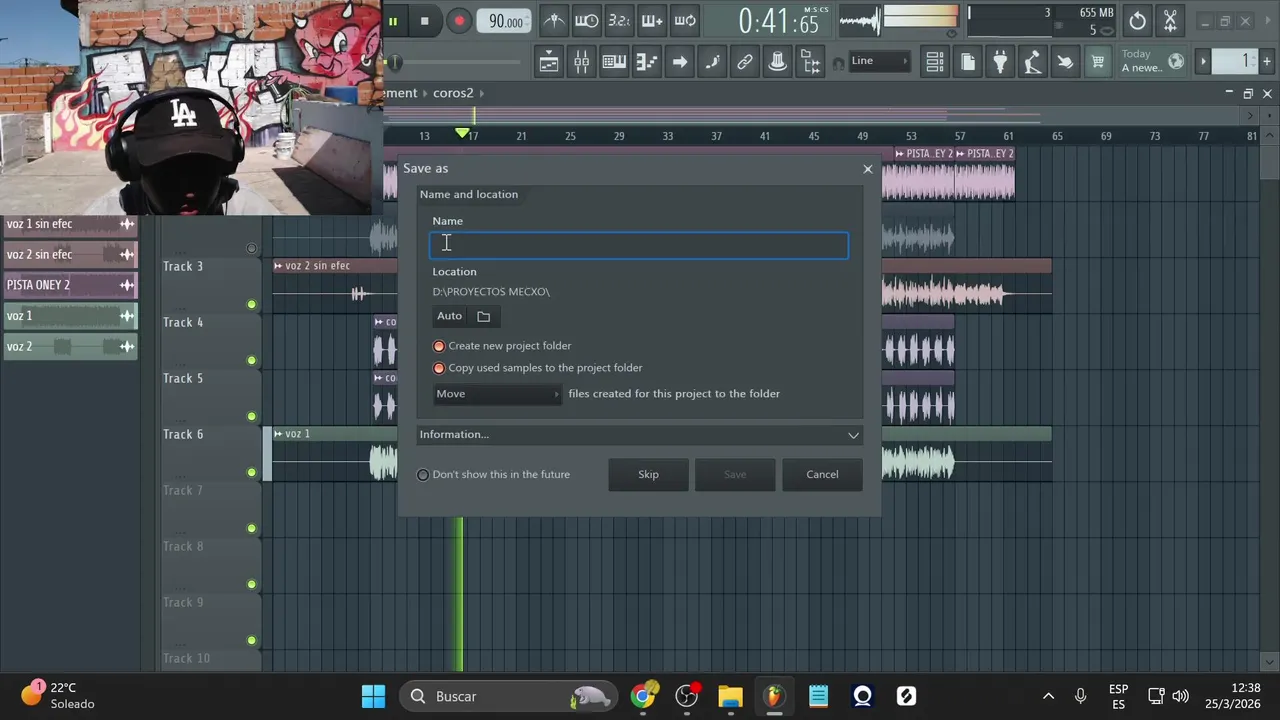This screenshot has height=720, width=1280.
Task: Stop playback with the stop button
Action: pyautogui.click(x=425, y=21)
